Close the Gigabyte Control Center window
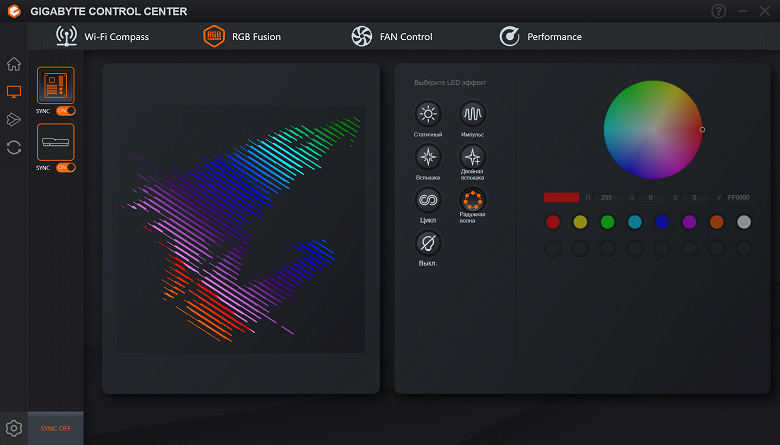 765,11
